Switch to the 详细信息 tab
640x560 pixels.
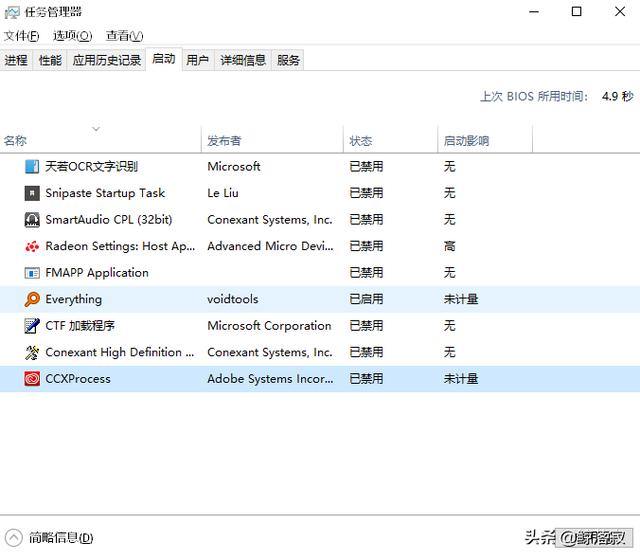pyautogui.click(x=243, y=60)
